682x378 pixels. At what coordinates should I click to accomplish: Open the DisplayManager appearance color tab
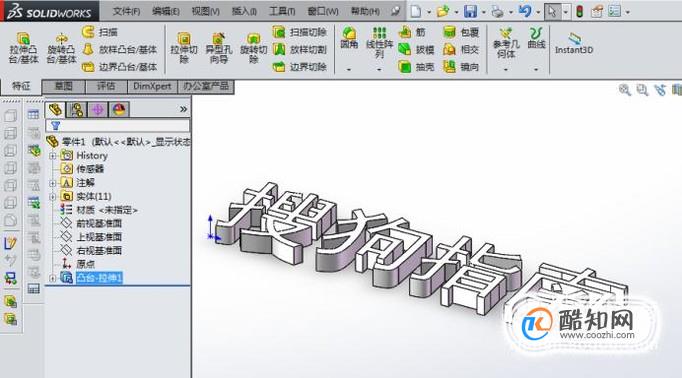click(x=119, y=110)
